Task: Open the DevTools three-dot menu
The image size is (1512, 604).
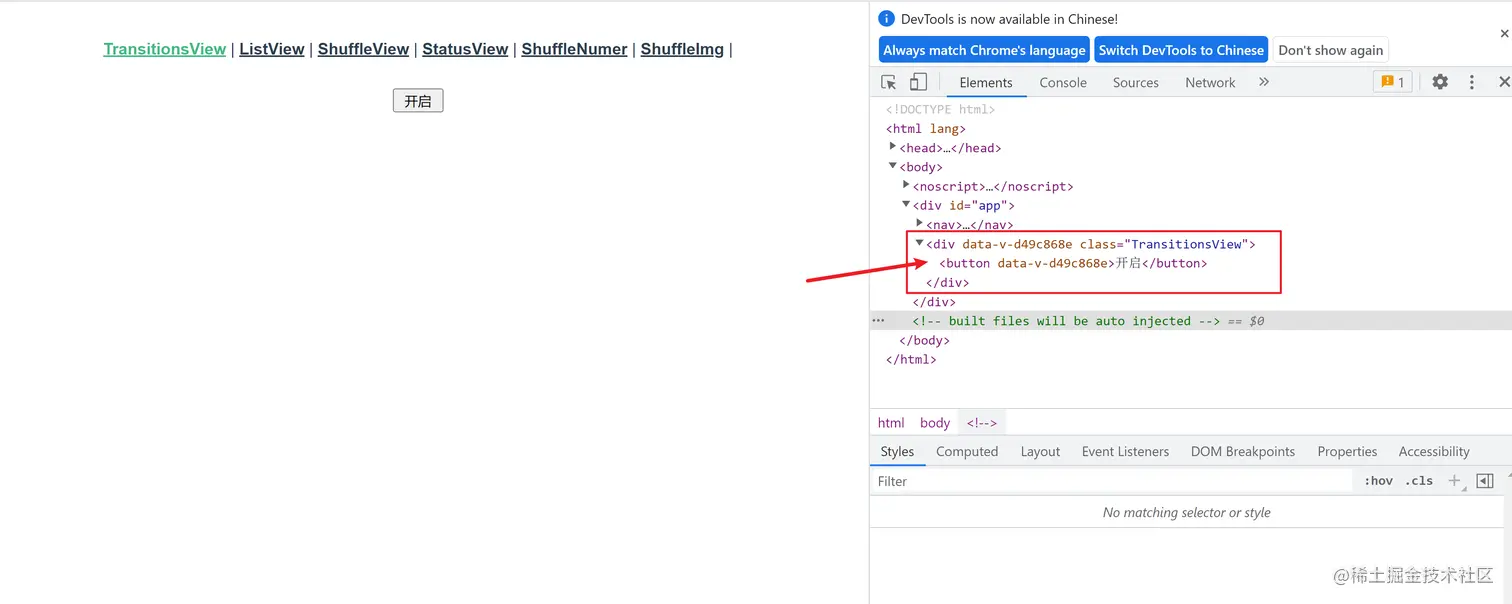Action: tap(1471, 82)
